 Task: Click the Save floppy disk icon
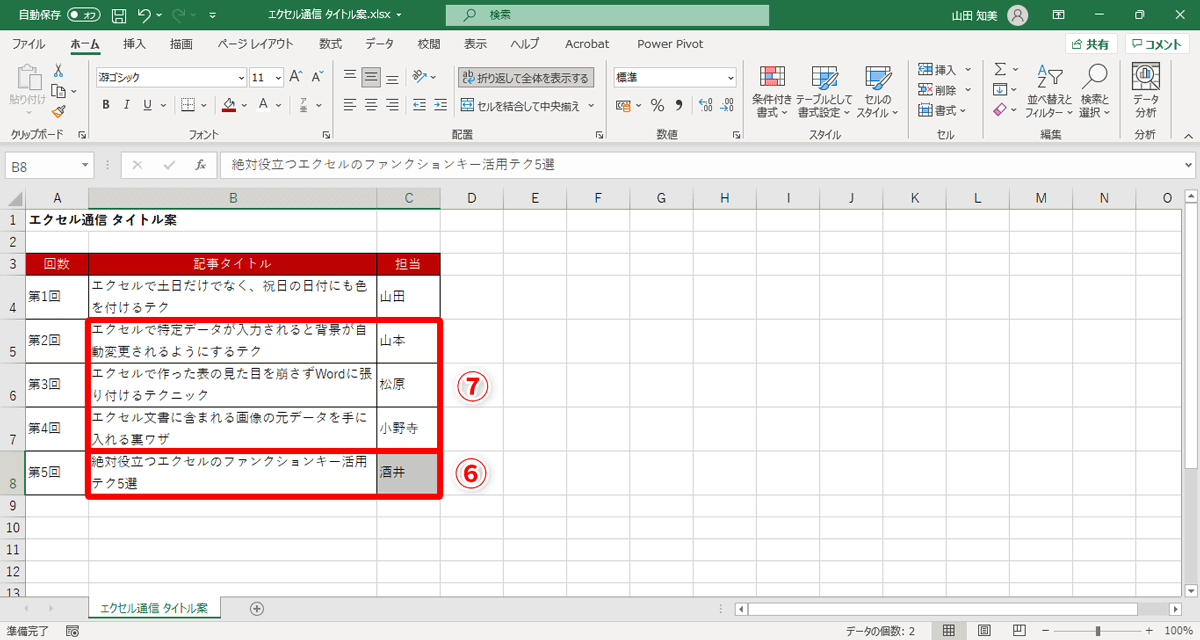[119, 15]
